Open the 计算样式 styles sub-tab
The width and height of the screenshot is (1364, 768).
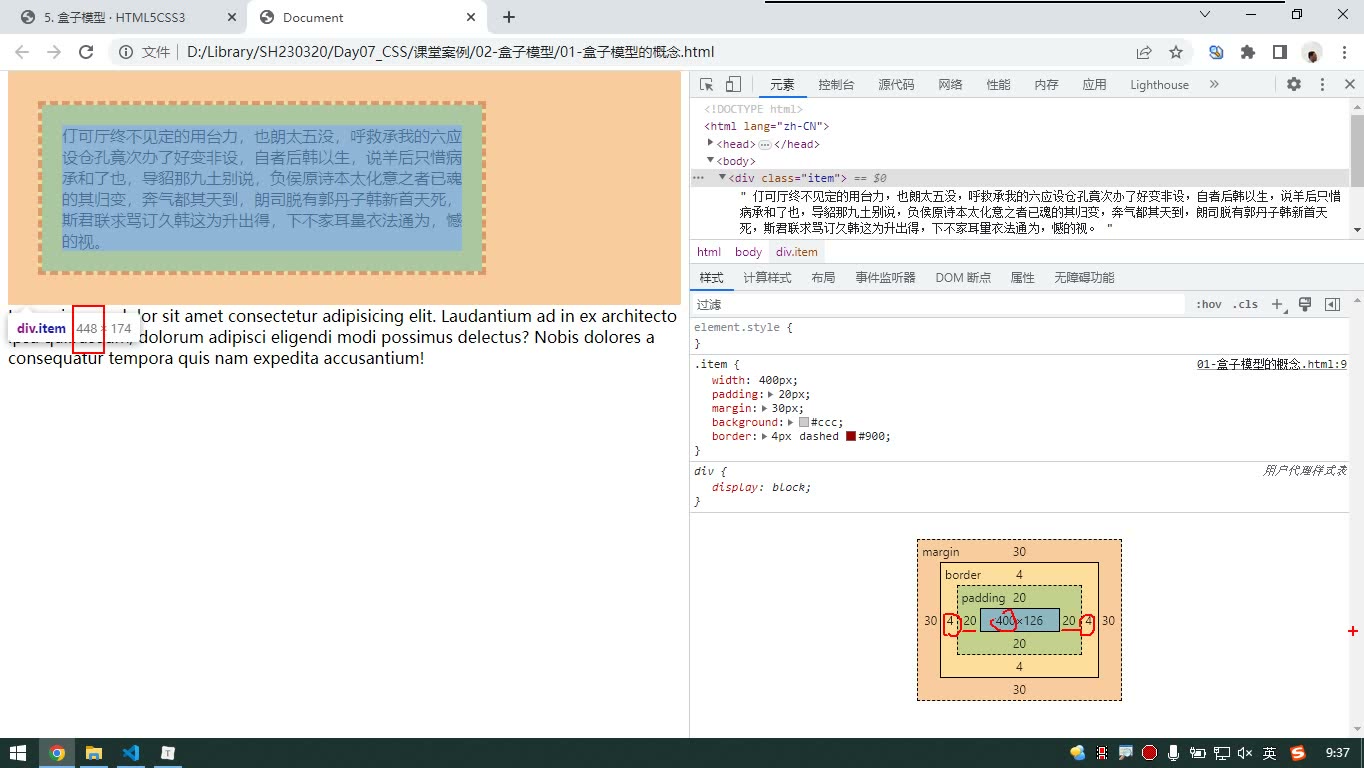tap(767, 278)
